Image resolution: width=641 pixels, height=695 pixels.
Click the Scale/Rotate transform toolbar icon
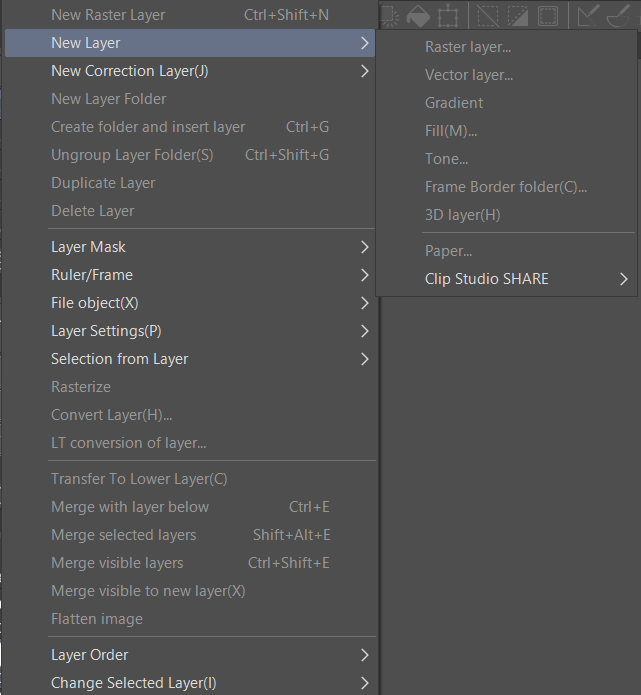448,16
